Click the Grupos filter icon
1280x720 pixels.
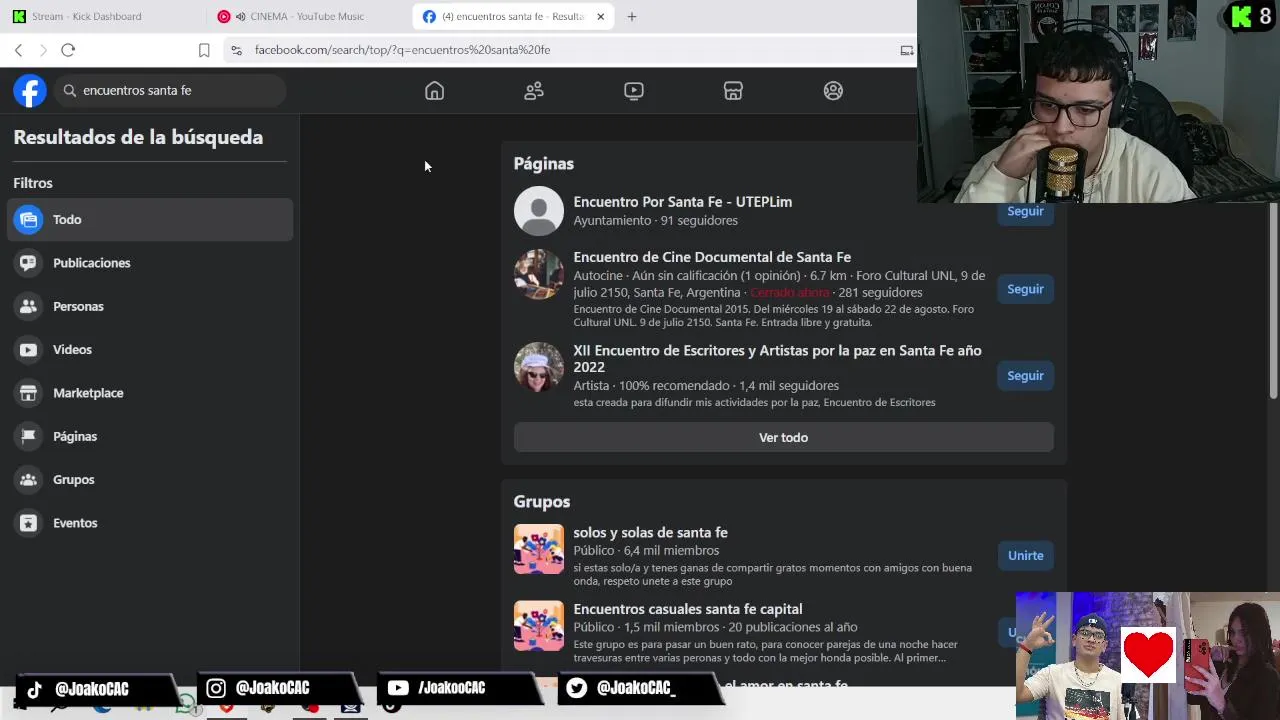pos(28,480)
